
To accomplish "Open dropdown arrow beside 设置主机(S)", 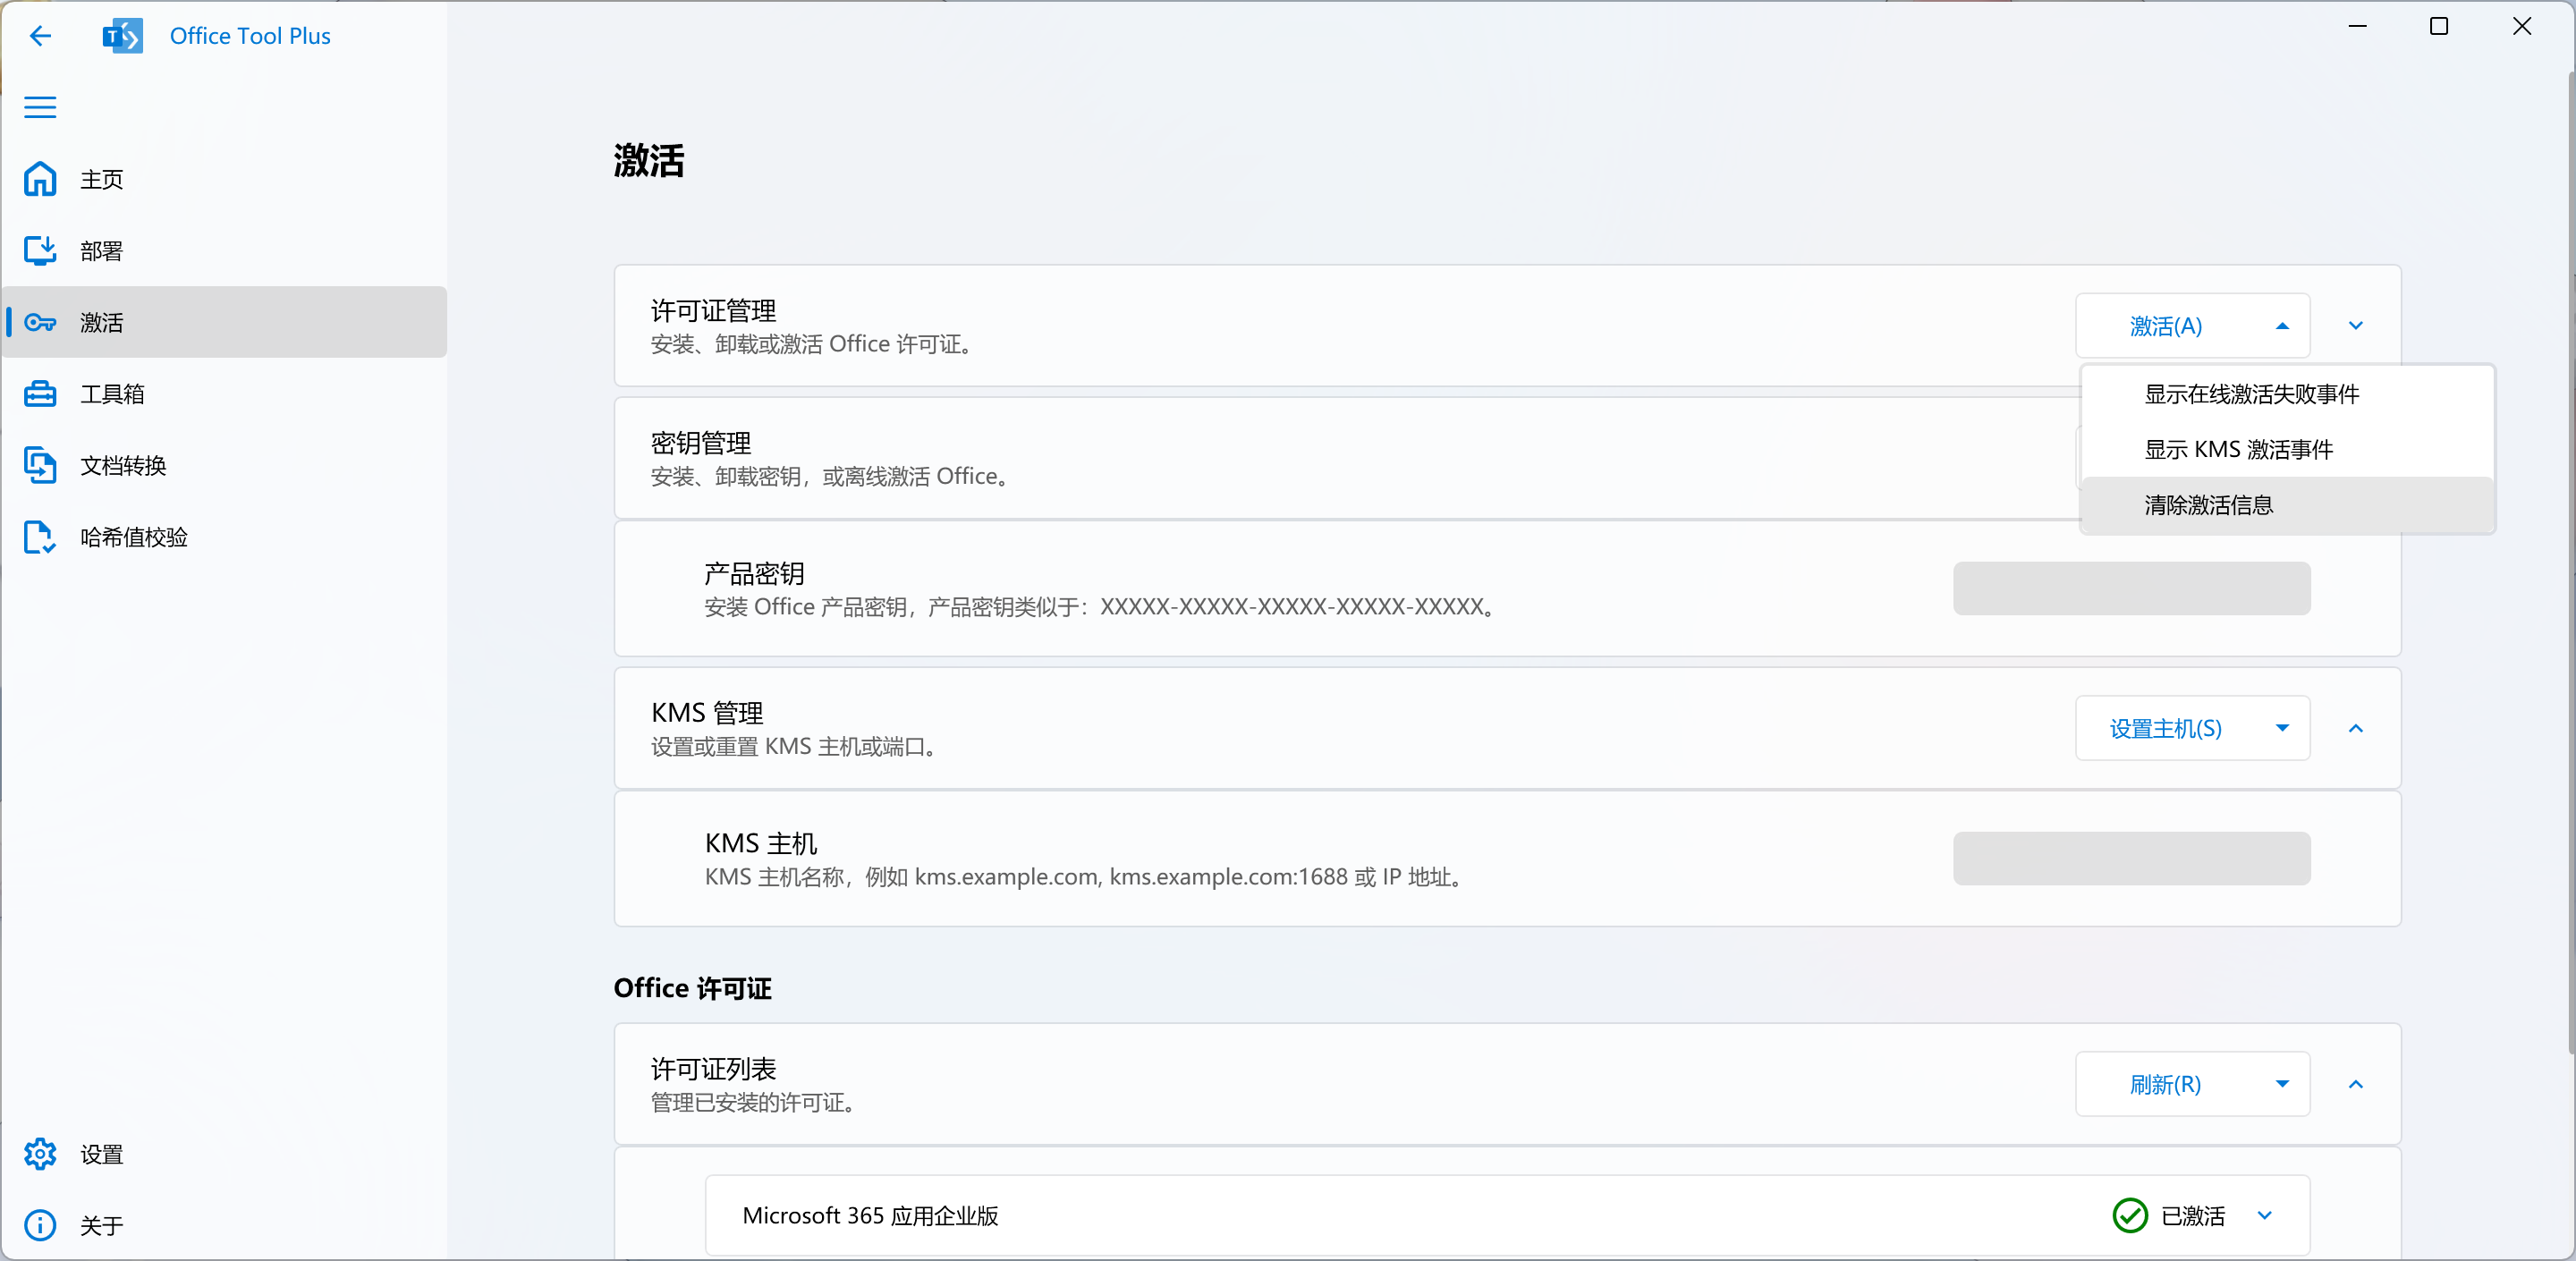I will click(2282, 729).
